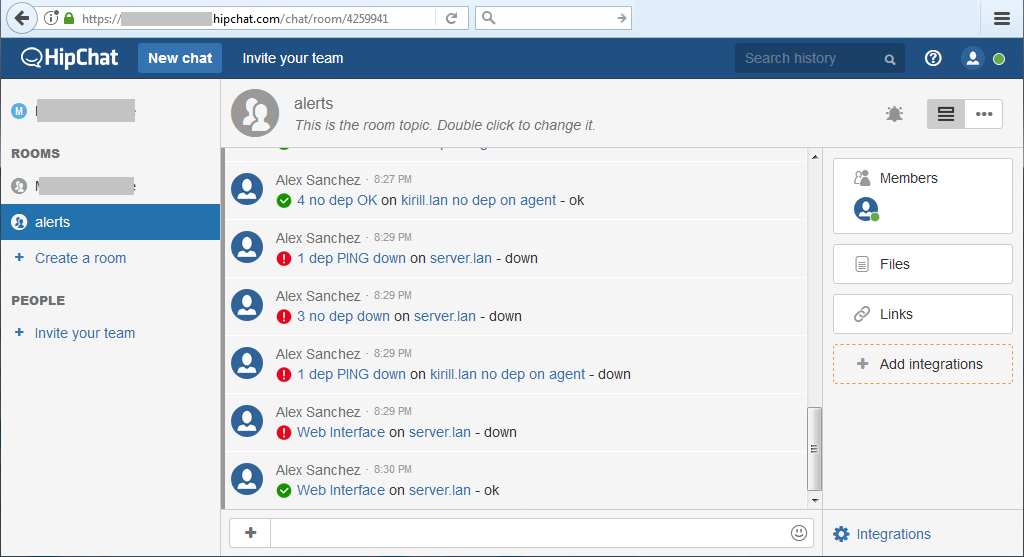Click Create a room link
The height and width of the screenshot is (557, 1024).
click(x=80, y=258)
